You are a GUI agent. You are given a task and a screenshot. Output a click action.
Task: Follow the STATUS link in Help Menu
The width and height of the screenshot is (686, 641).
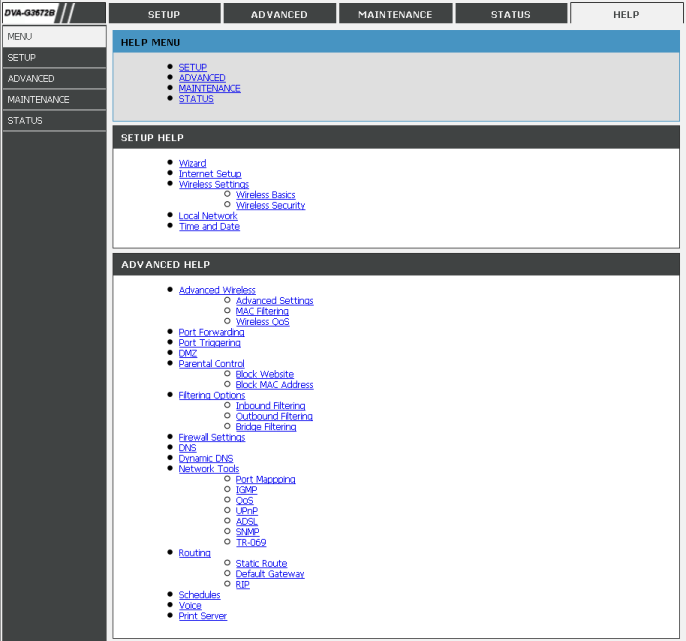tap(196, 99)
